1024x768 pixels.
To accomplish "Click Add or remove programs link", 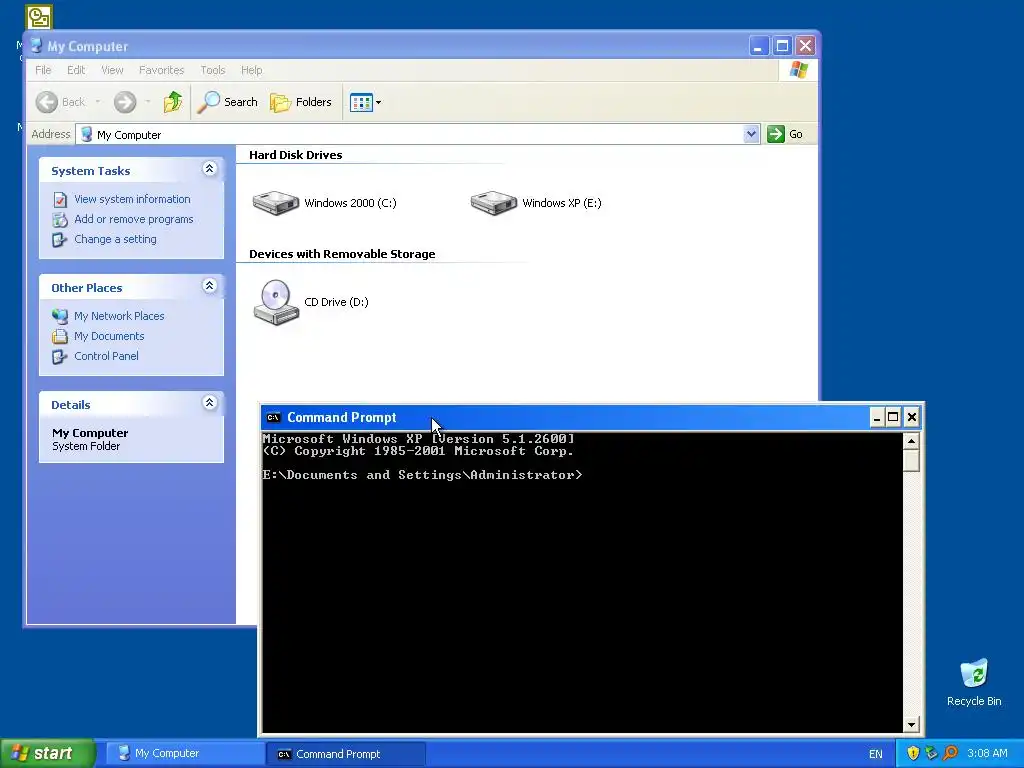I will coord(133,219).
